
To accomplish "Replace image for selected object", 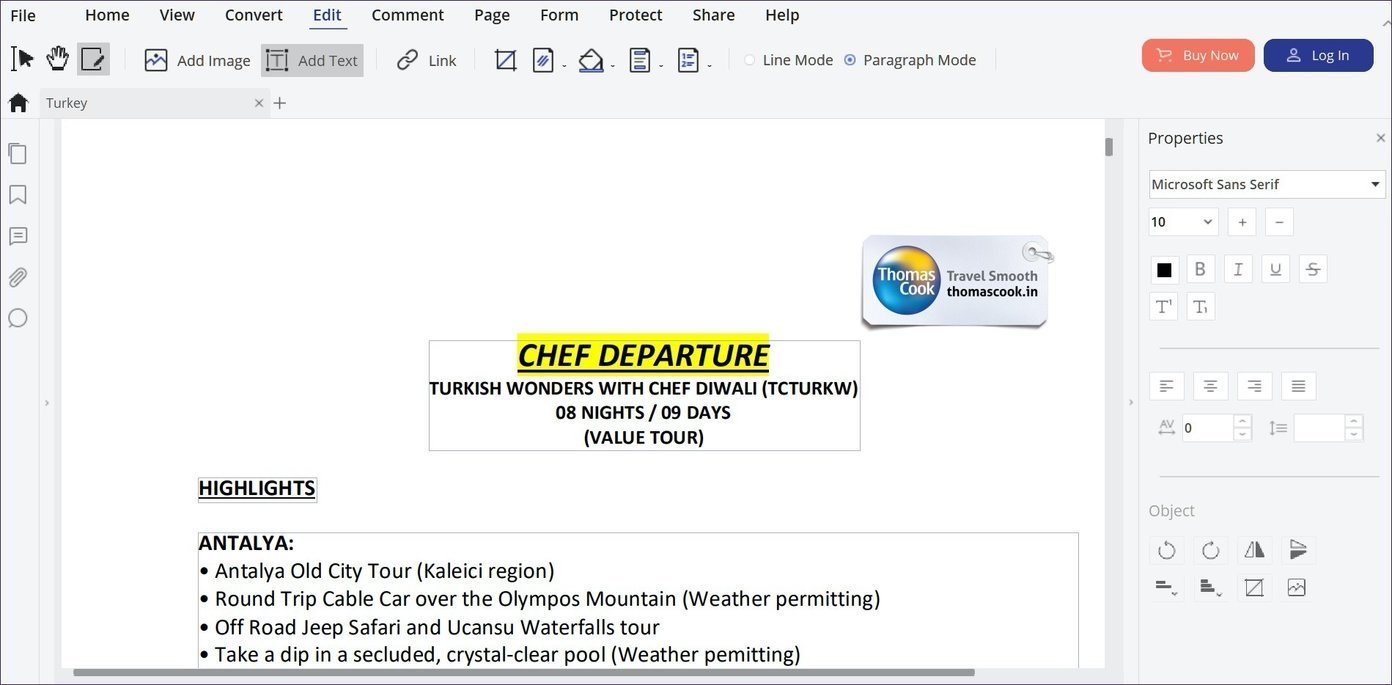I will point(1296,588).
